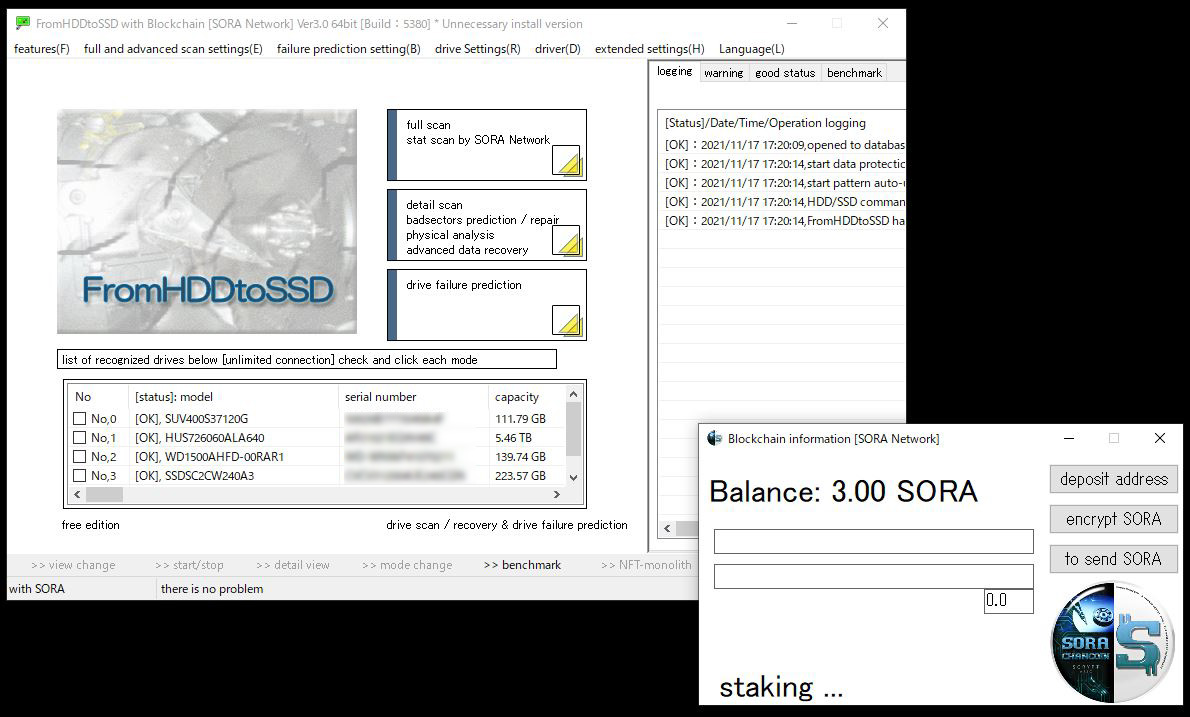The image size is (1190, 717).
Task: Click the Blockchain information window title icon
Action: point(714,438)
